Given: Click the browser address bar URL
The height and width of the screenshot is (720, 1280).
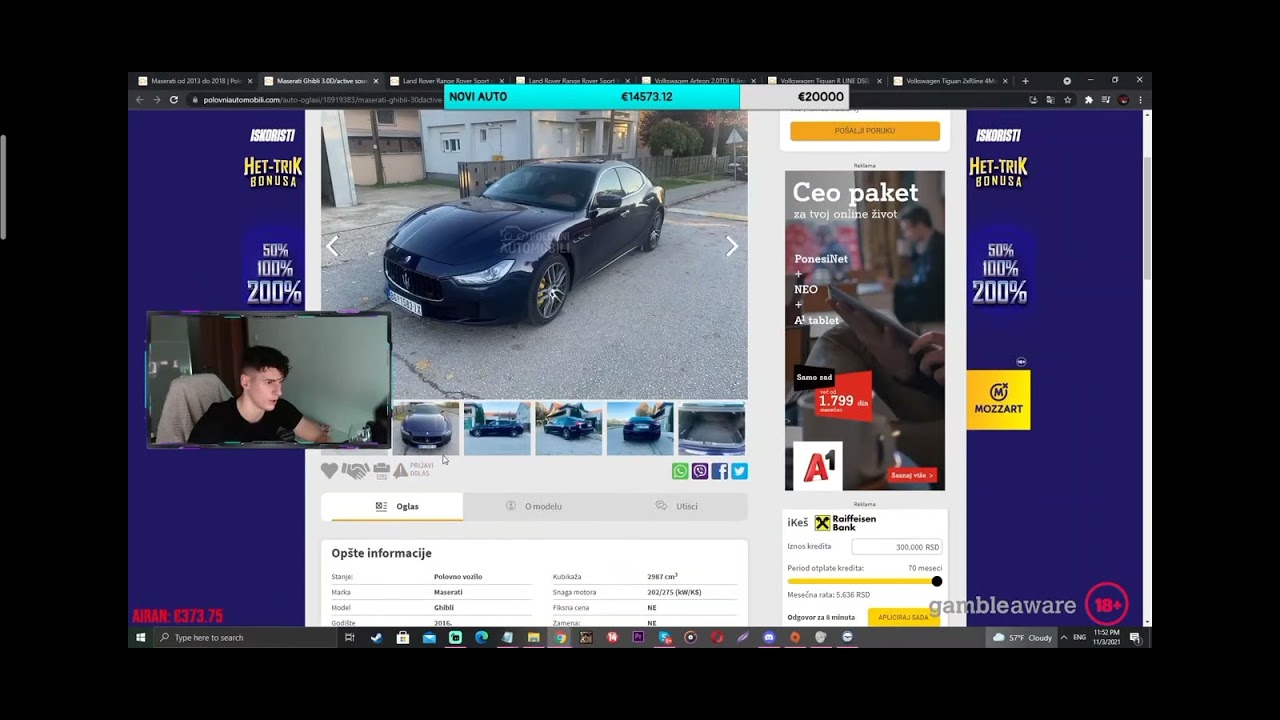Looking at the screenshot, I should pos(325,100).
